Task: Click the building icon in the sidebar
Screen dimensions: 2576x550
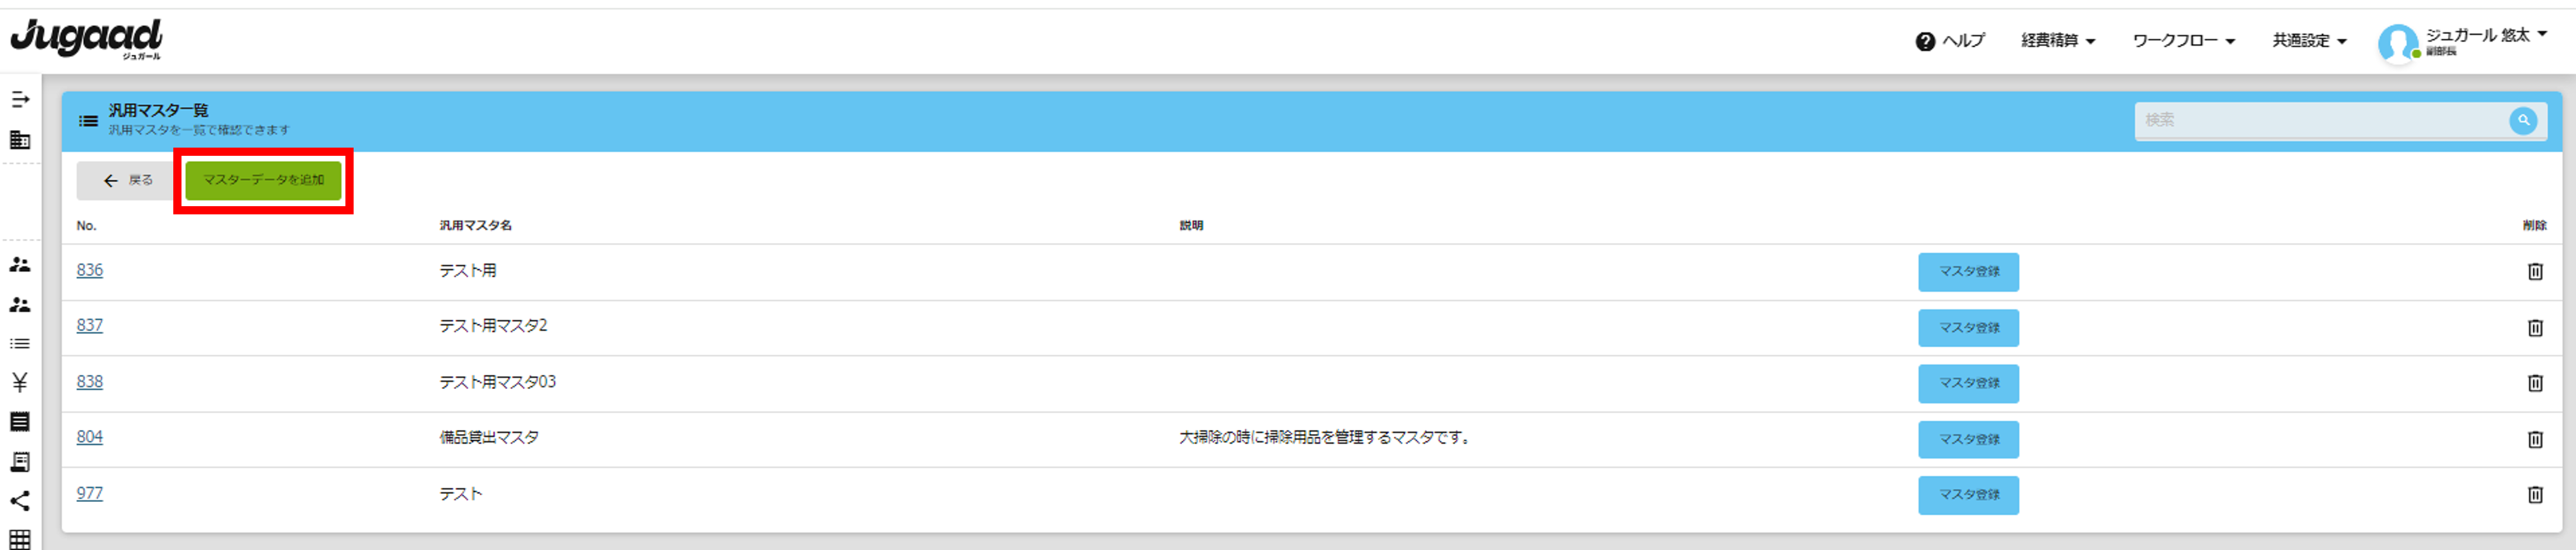Action: (20, 140)
